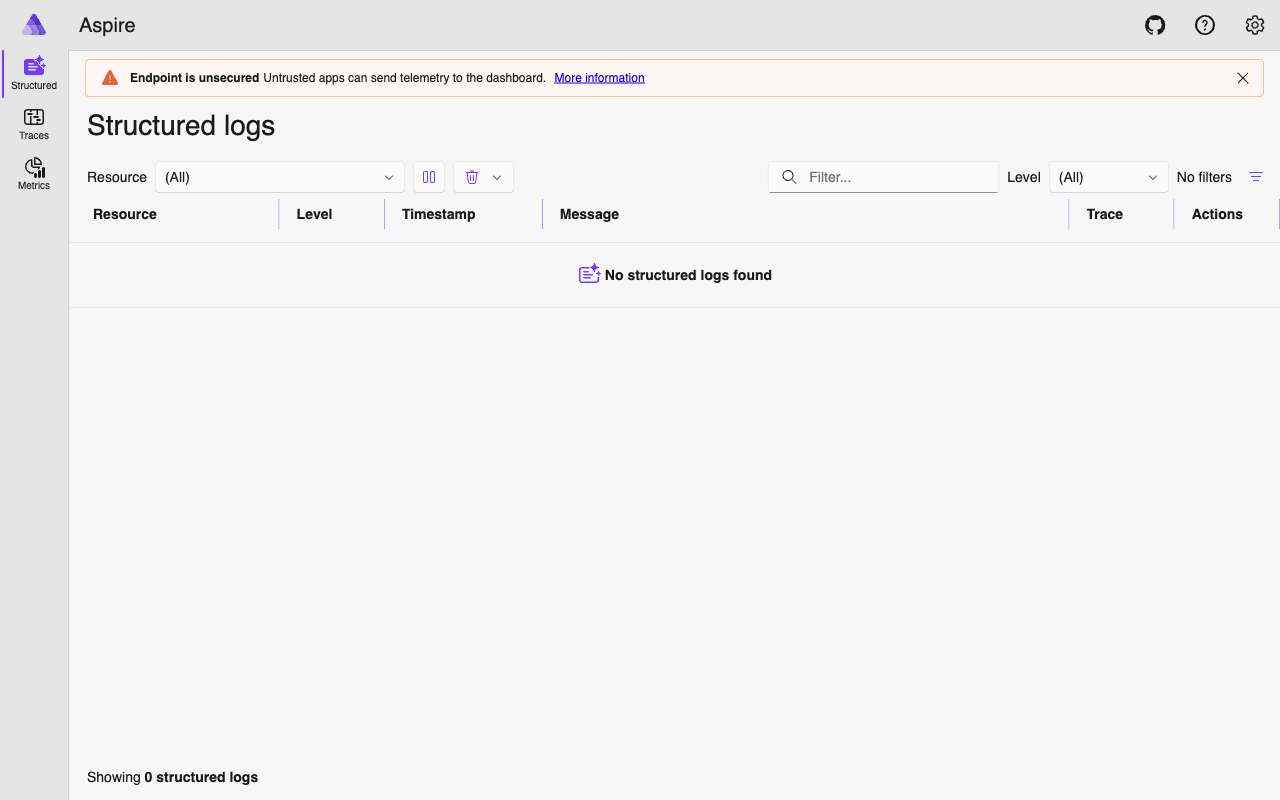Expand the Resource (All) combo box
Screen dimensions: 1280x800
279,177
